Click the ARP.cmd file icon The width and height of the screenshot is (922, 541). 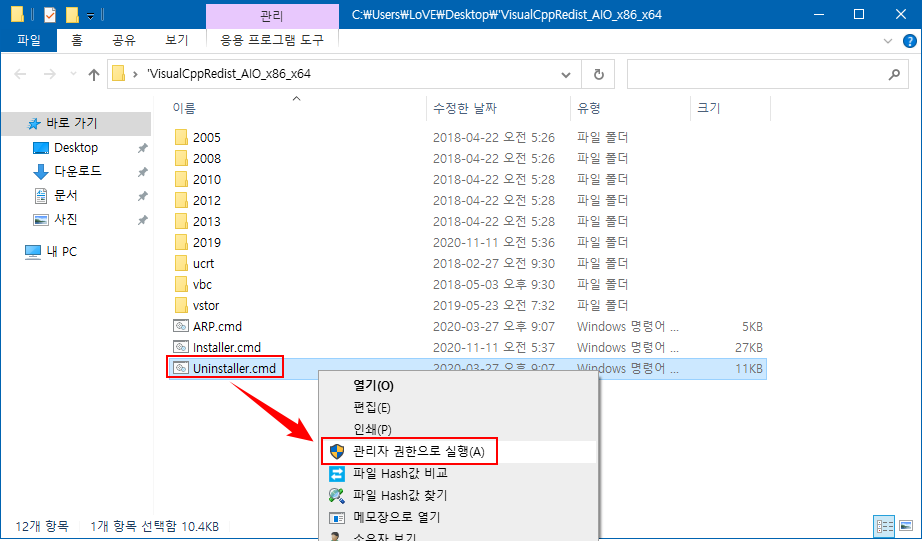click(x=181, y=326)
